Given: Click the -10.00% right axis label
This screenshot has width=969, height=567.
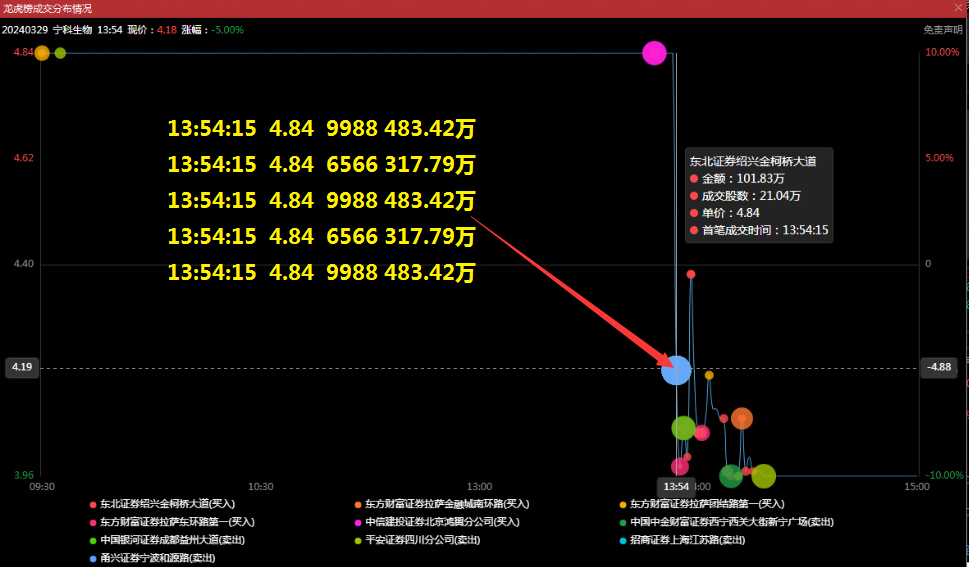Looking at the screenshot, I should tap(944, 475).
